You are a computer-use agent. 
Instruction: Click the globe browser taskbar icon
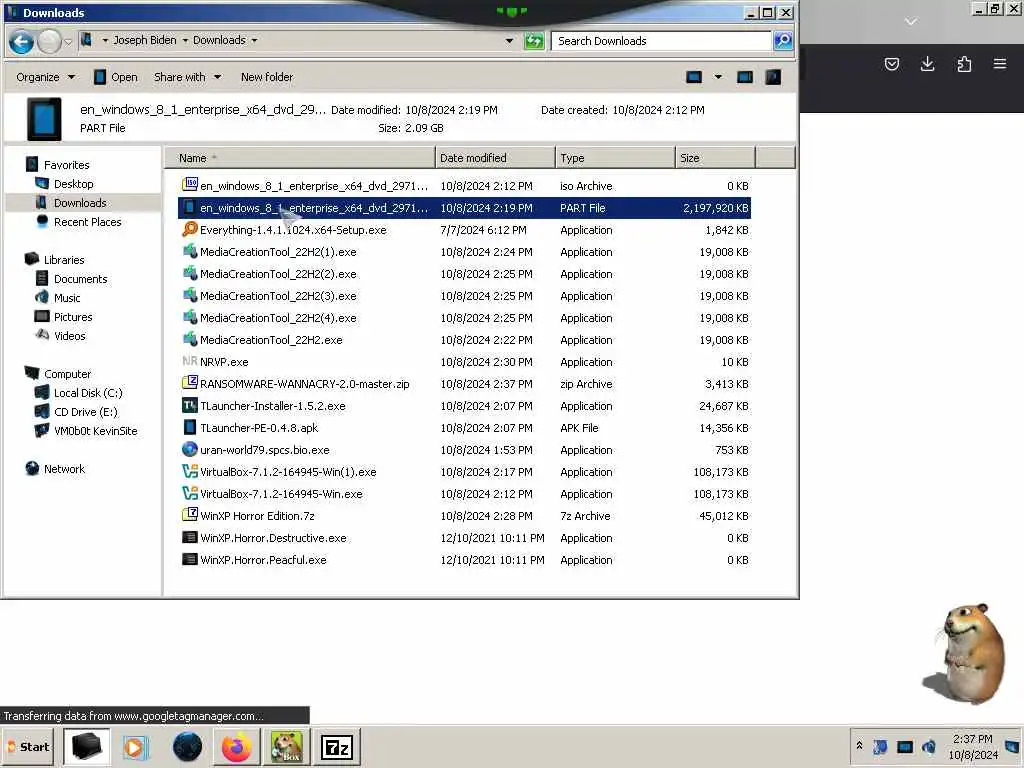click(x=187, y=746)
